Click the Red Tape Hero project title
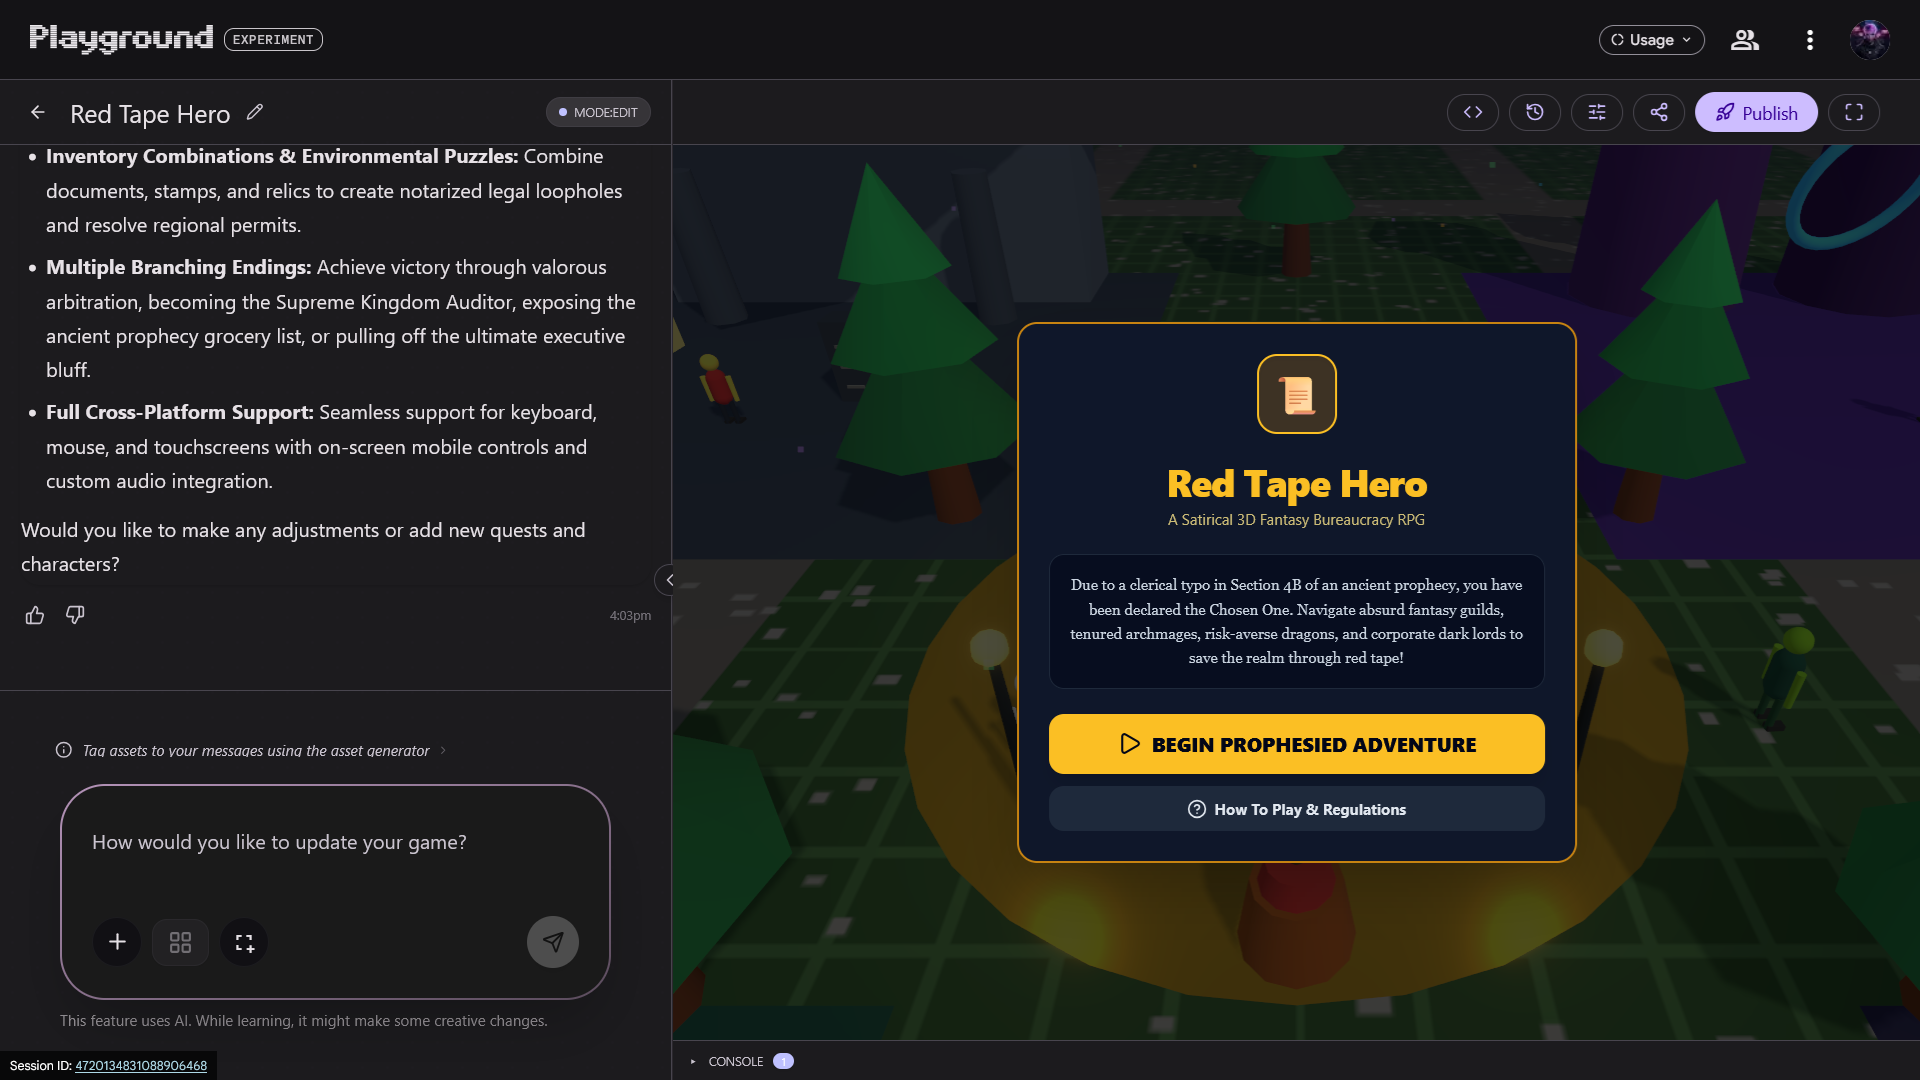Image resolution: width=1920 pixels, height=1080 pixels. click(x=150, y=114)
